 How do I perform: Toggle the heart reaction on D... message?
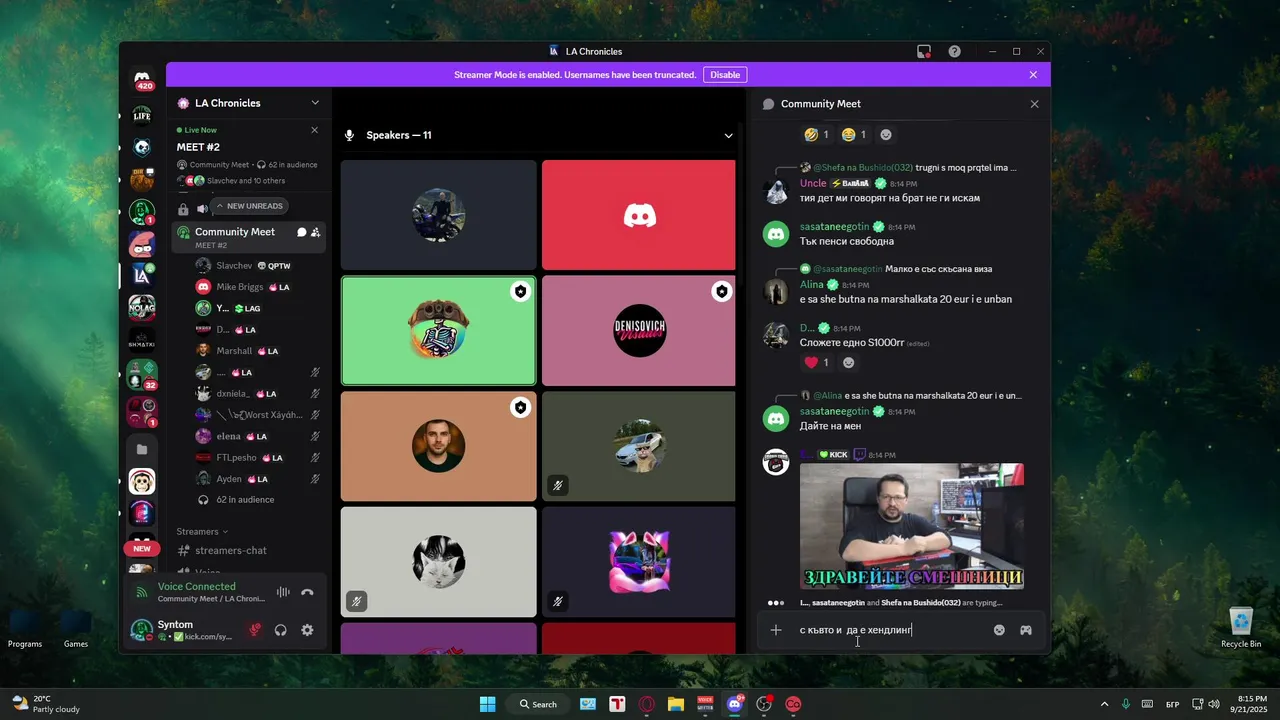tap(817, 363)
